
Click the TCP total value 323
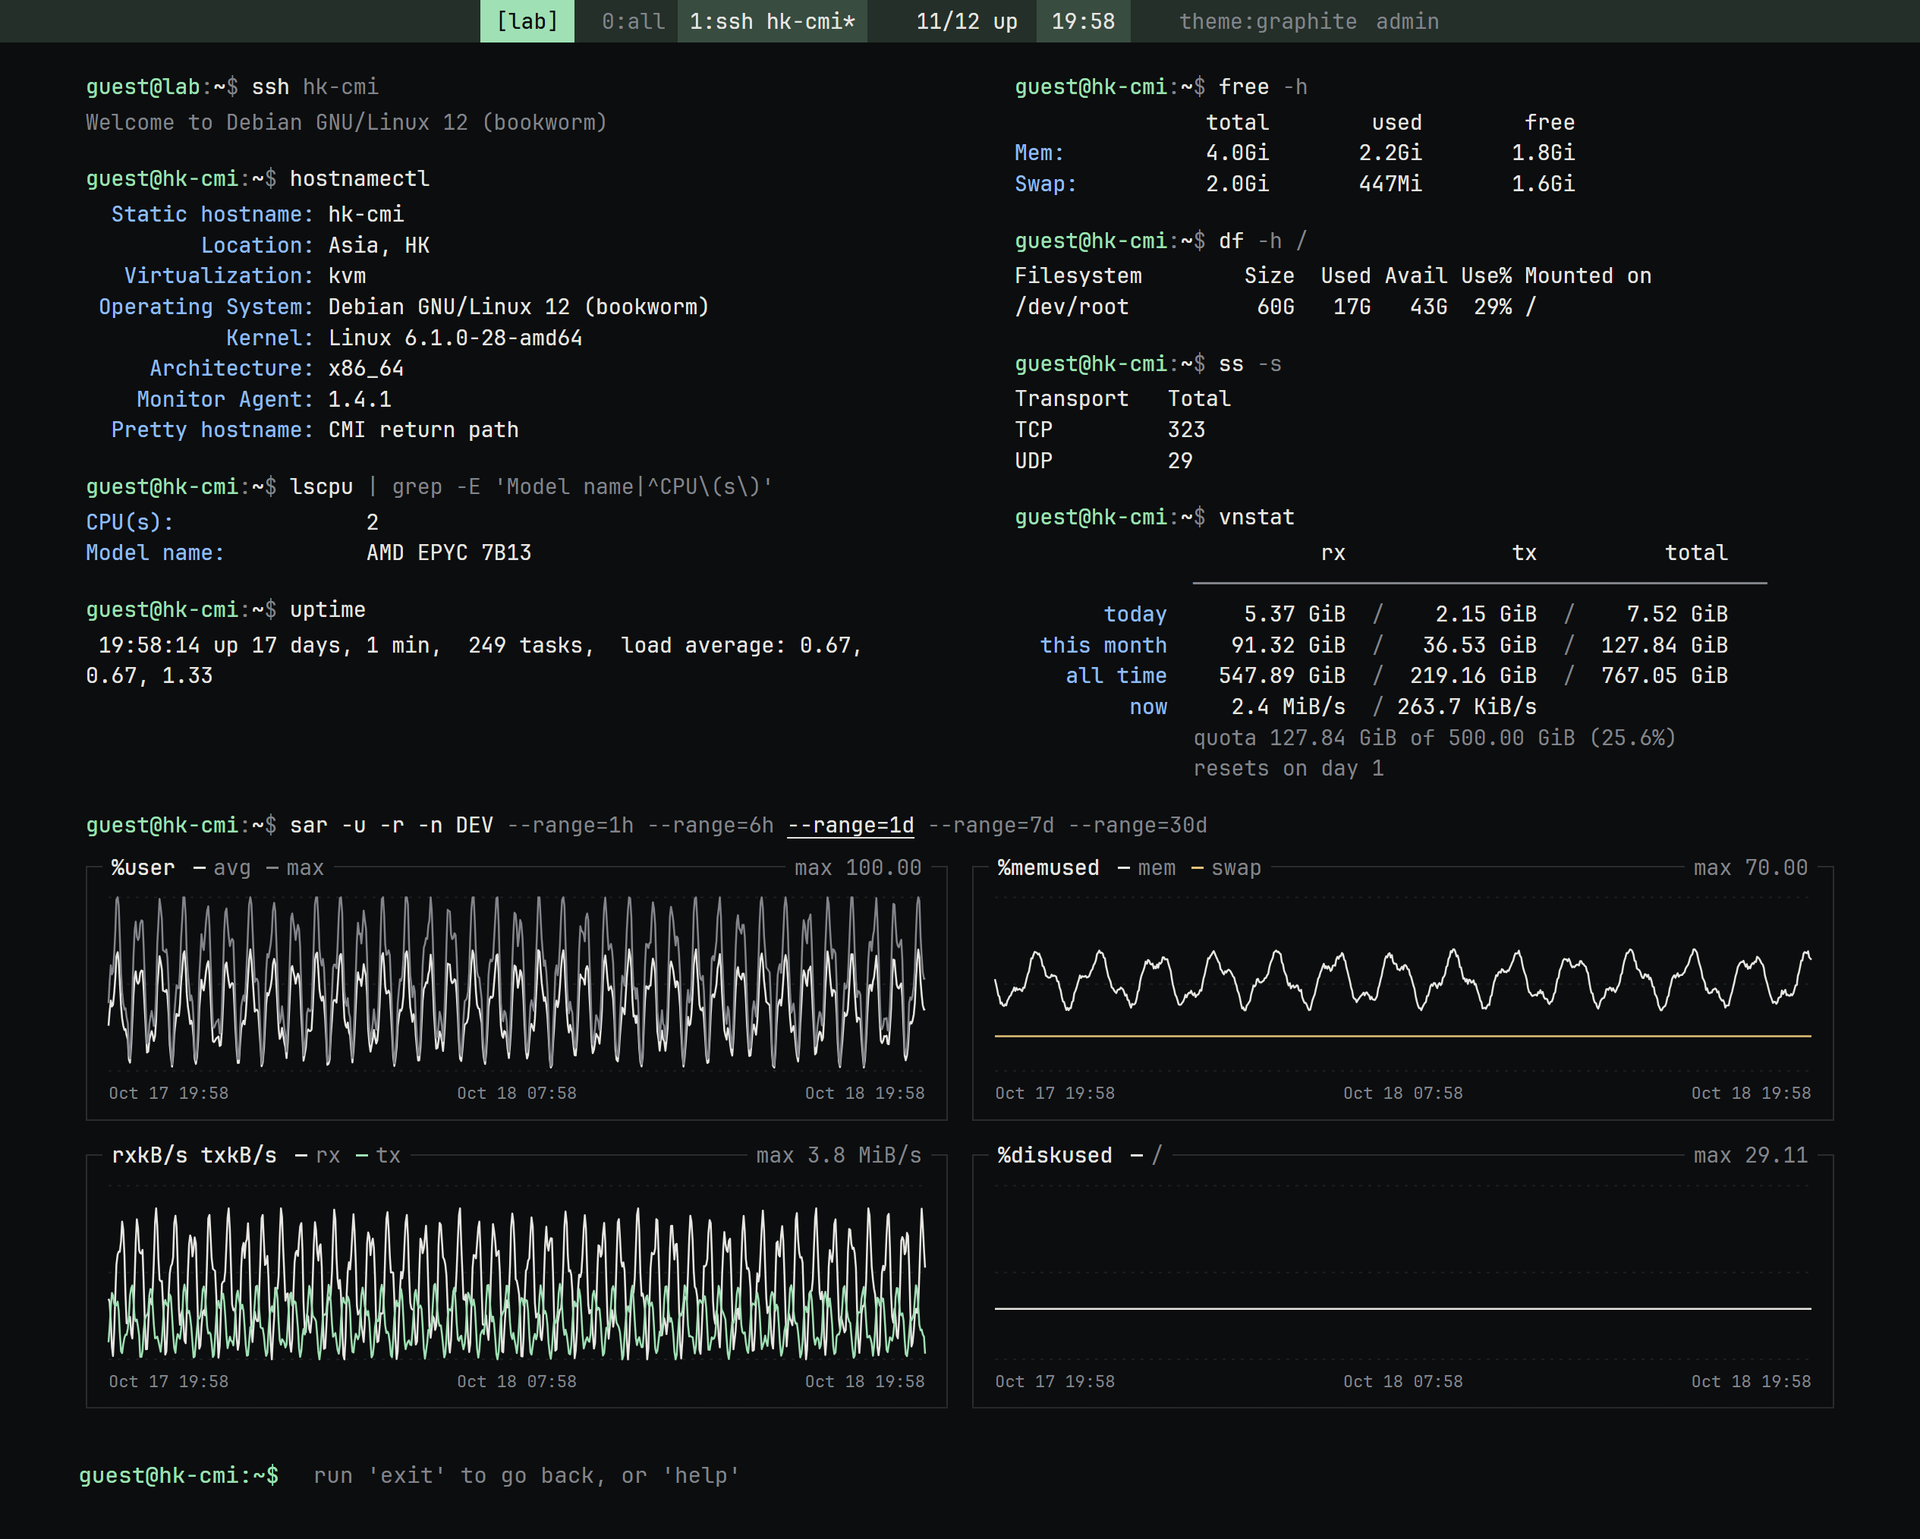click(1186, 430)
